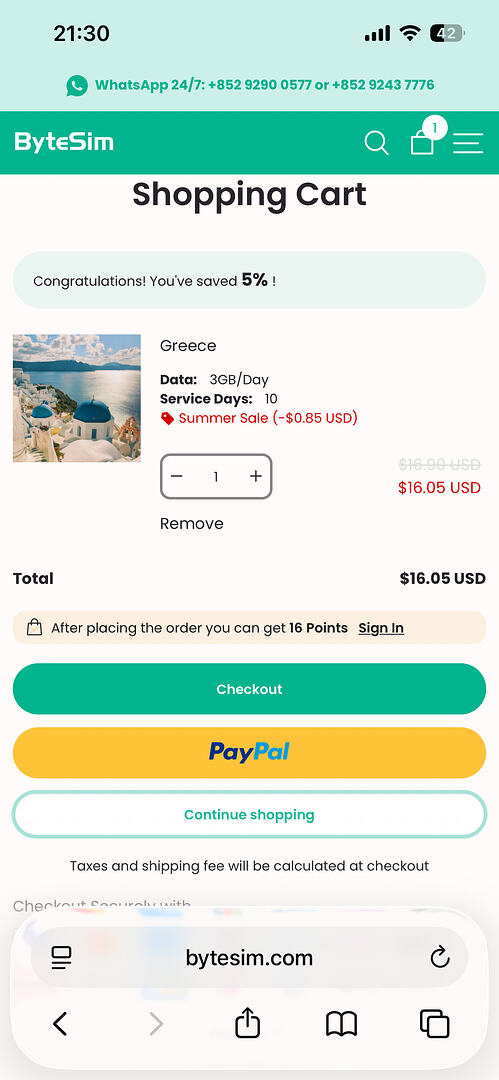Click Sign In for points
499x1080 pixels.
click(x=381, y=627)
